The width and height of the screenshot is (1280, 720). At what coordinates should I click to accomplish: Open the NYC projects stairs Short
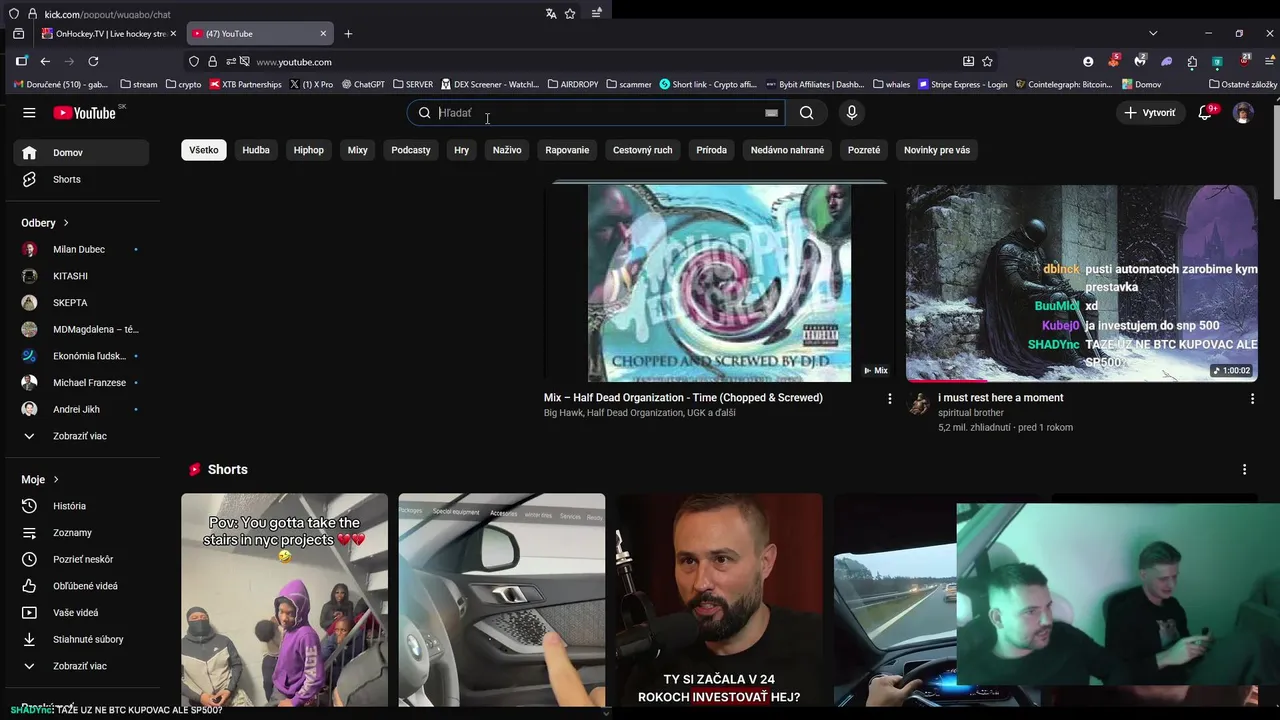pos(284,600)
